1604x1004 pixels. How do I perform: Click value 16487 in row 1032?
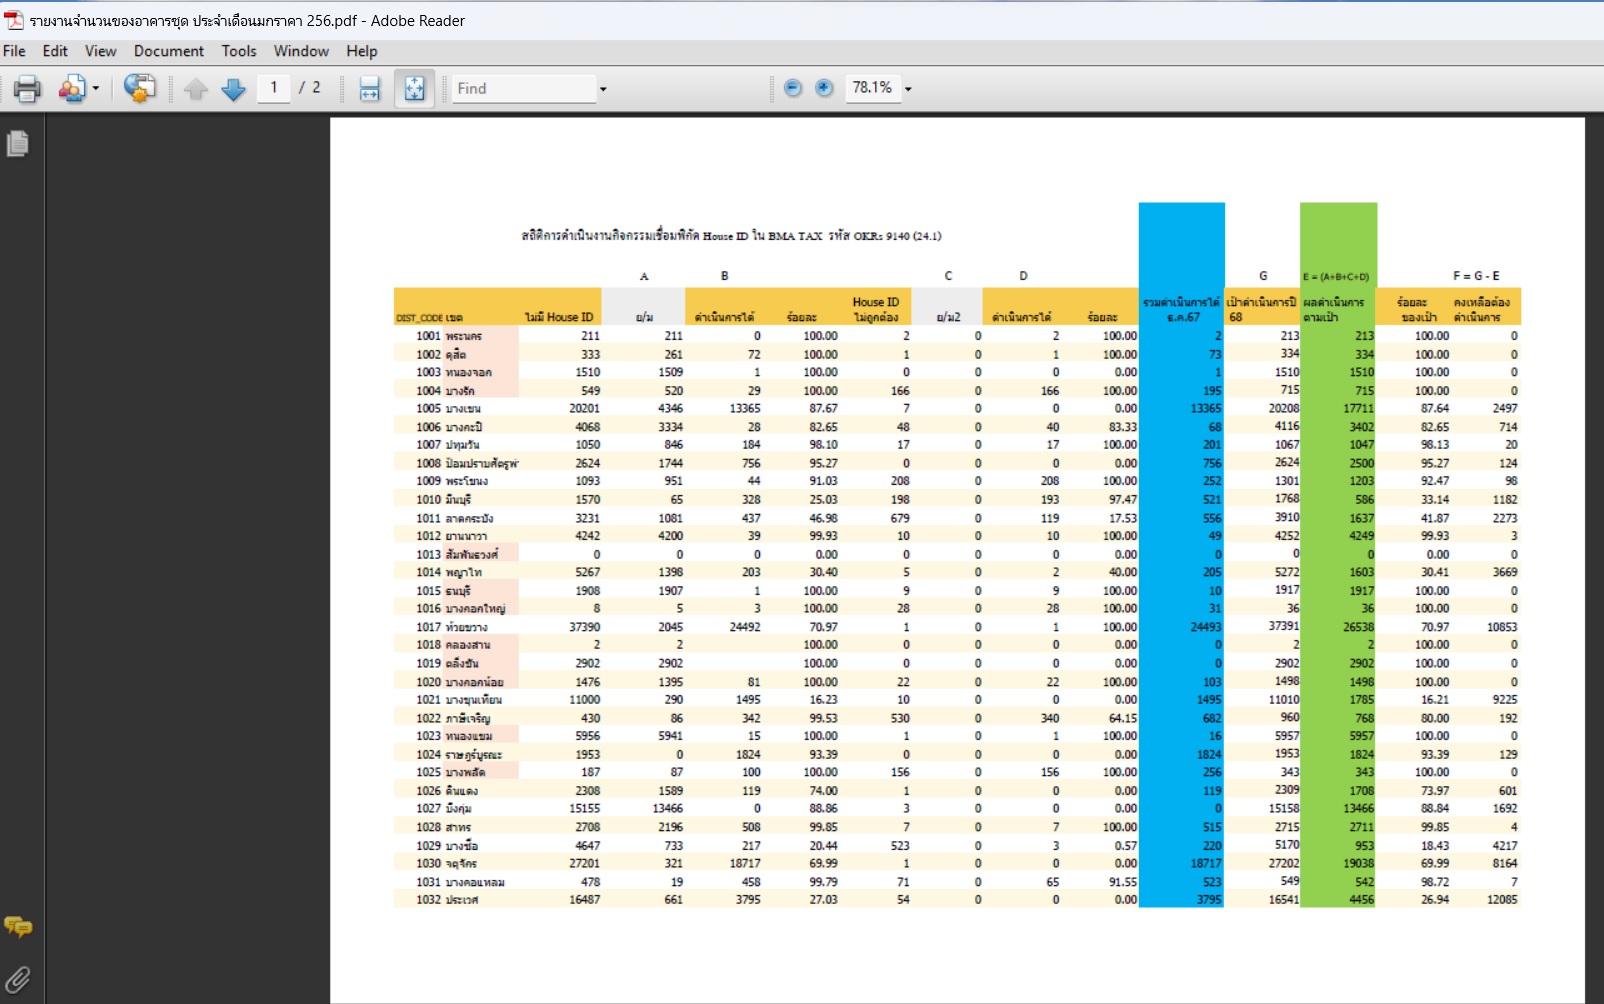coord(585,900)
